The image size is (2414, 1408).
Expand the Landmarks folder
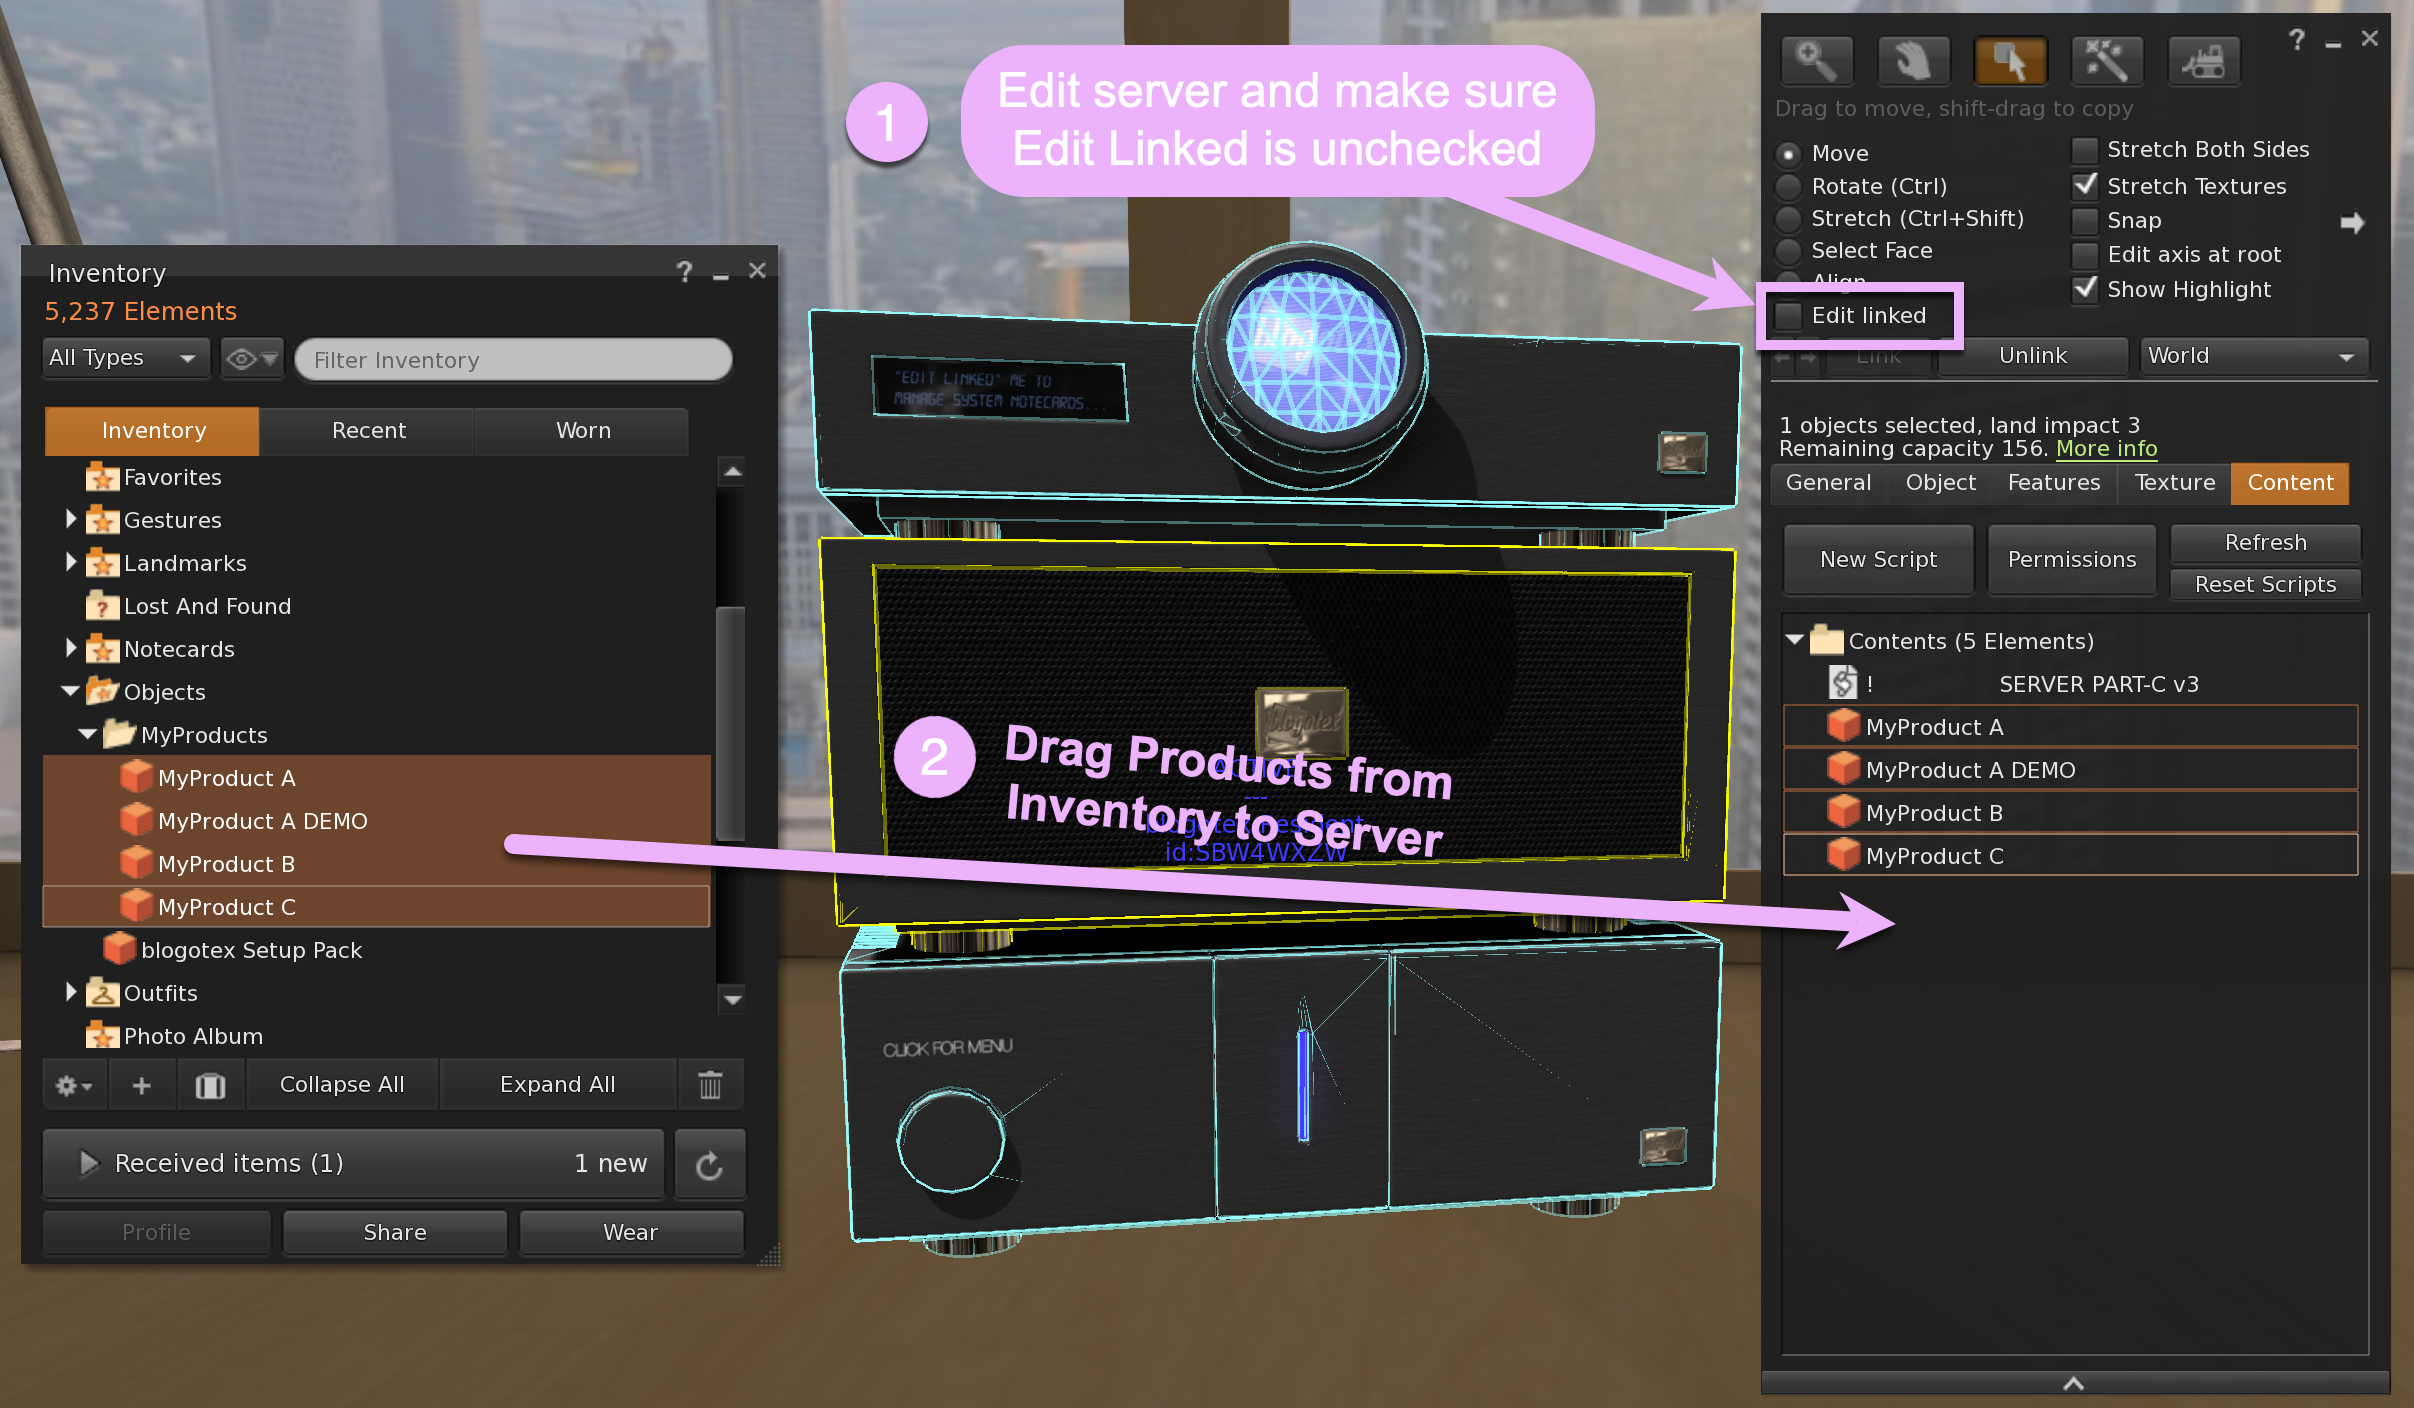coord(71,563)
